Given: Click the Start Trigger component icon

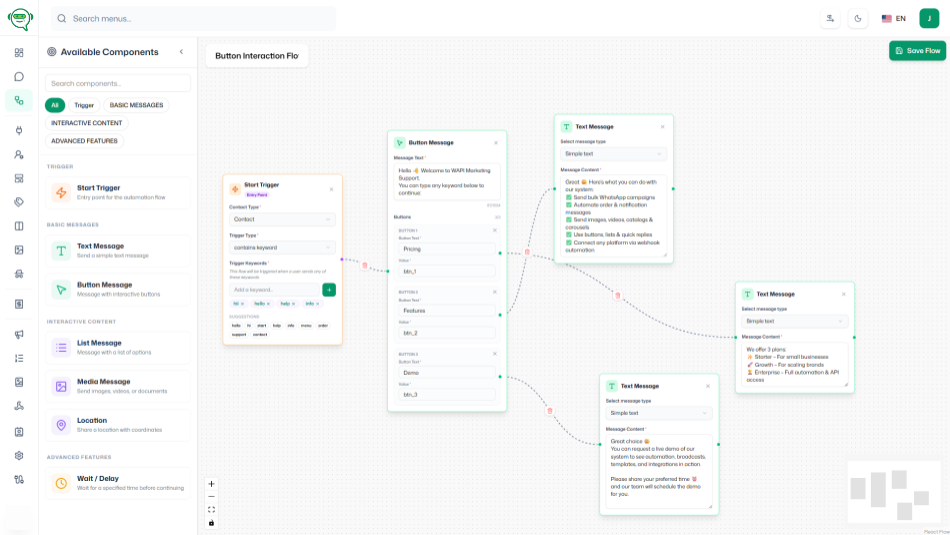Looking at the screenshot, I should 61,193.
